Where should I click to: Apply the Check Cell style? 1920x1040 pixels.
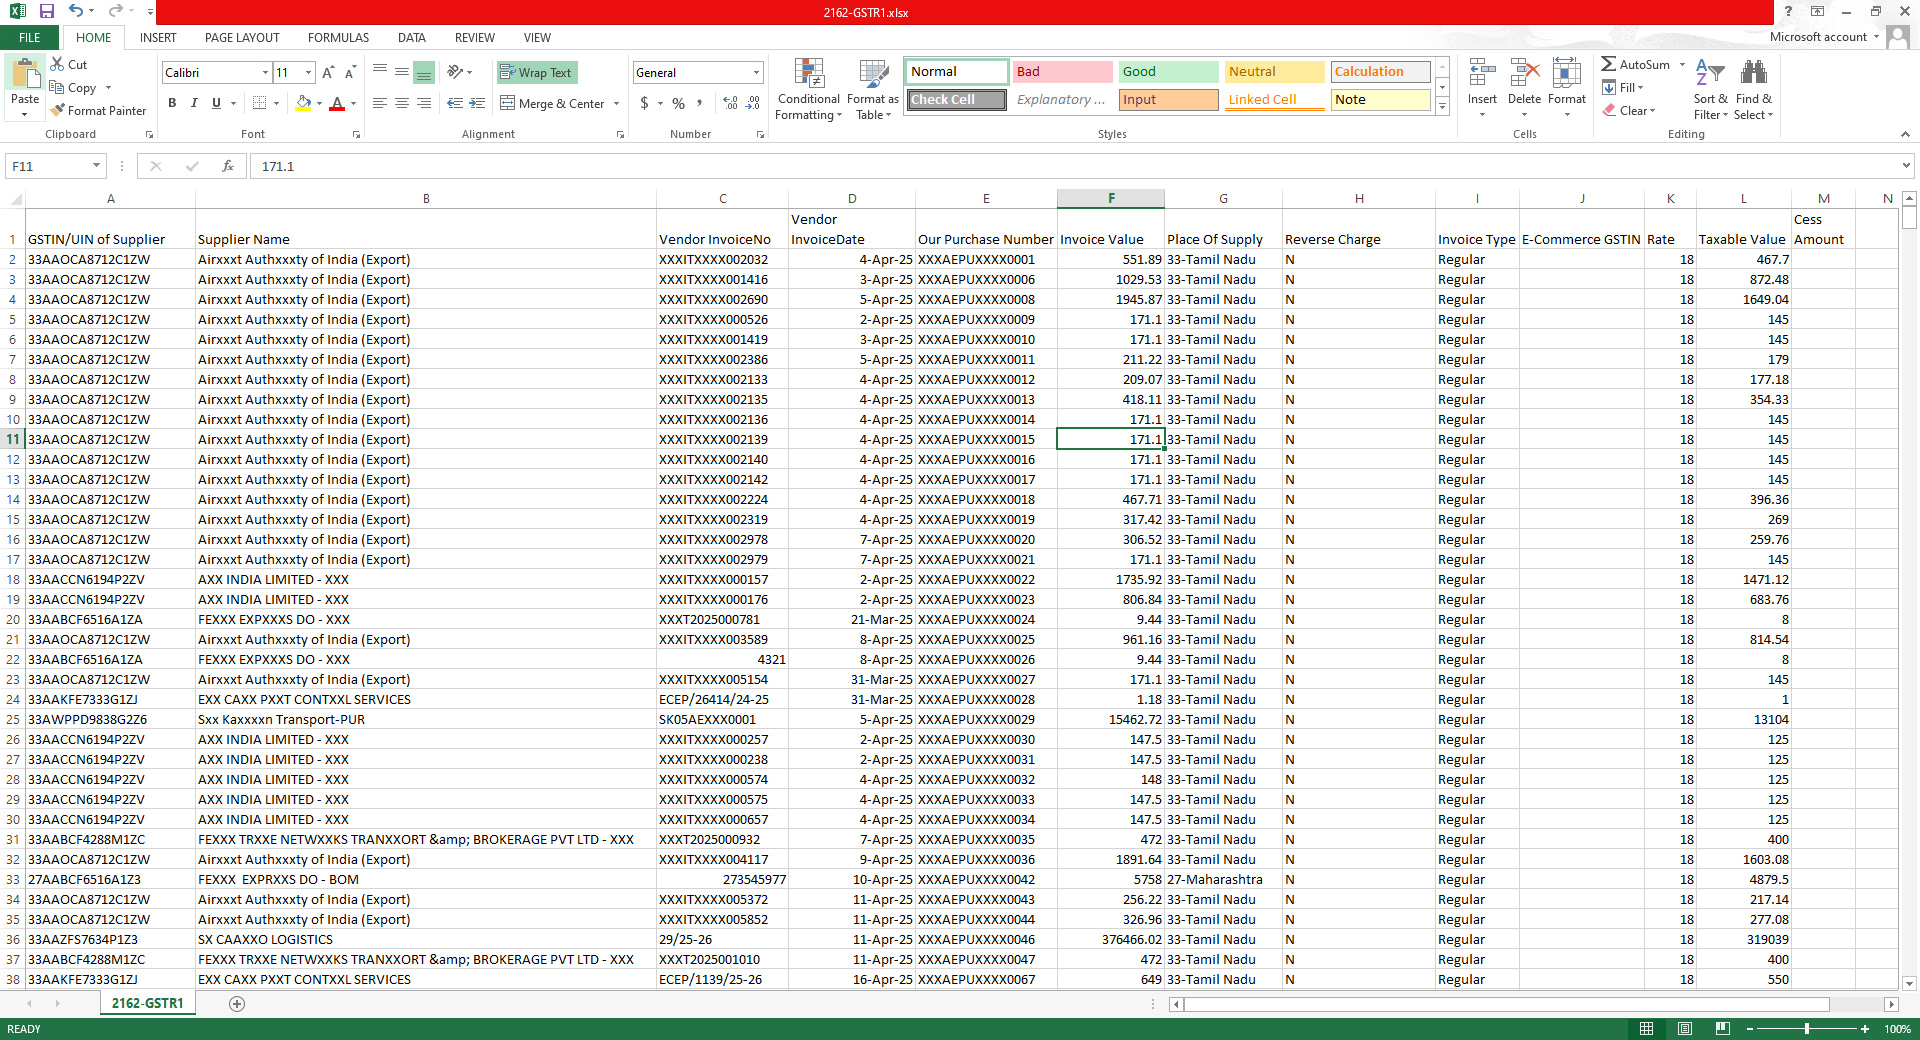[x=956, y=100]
